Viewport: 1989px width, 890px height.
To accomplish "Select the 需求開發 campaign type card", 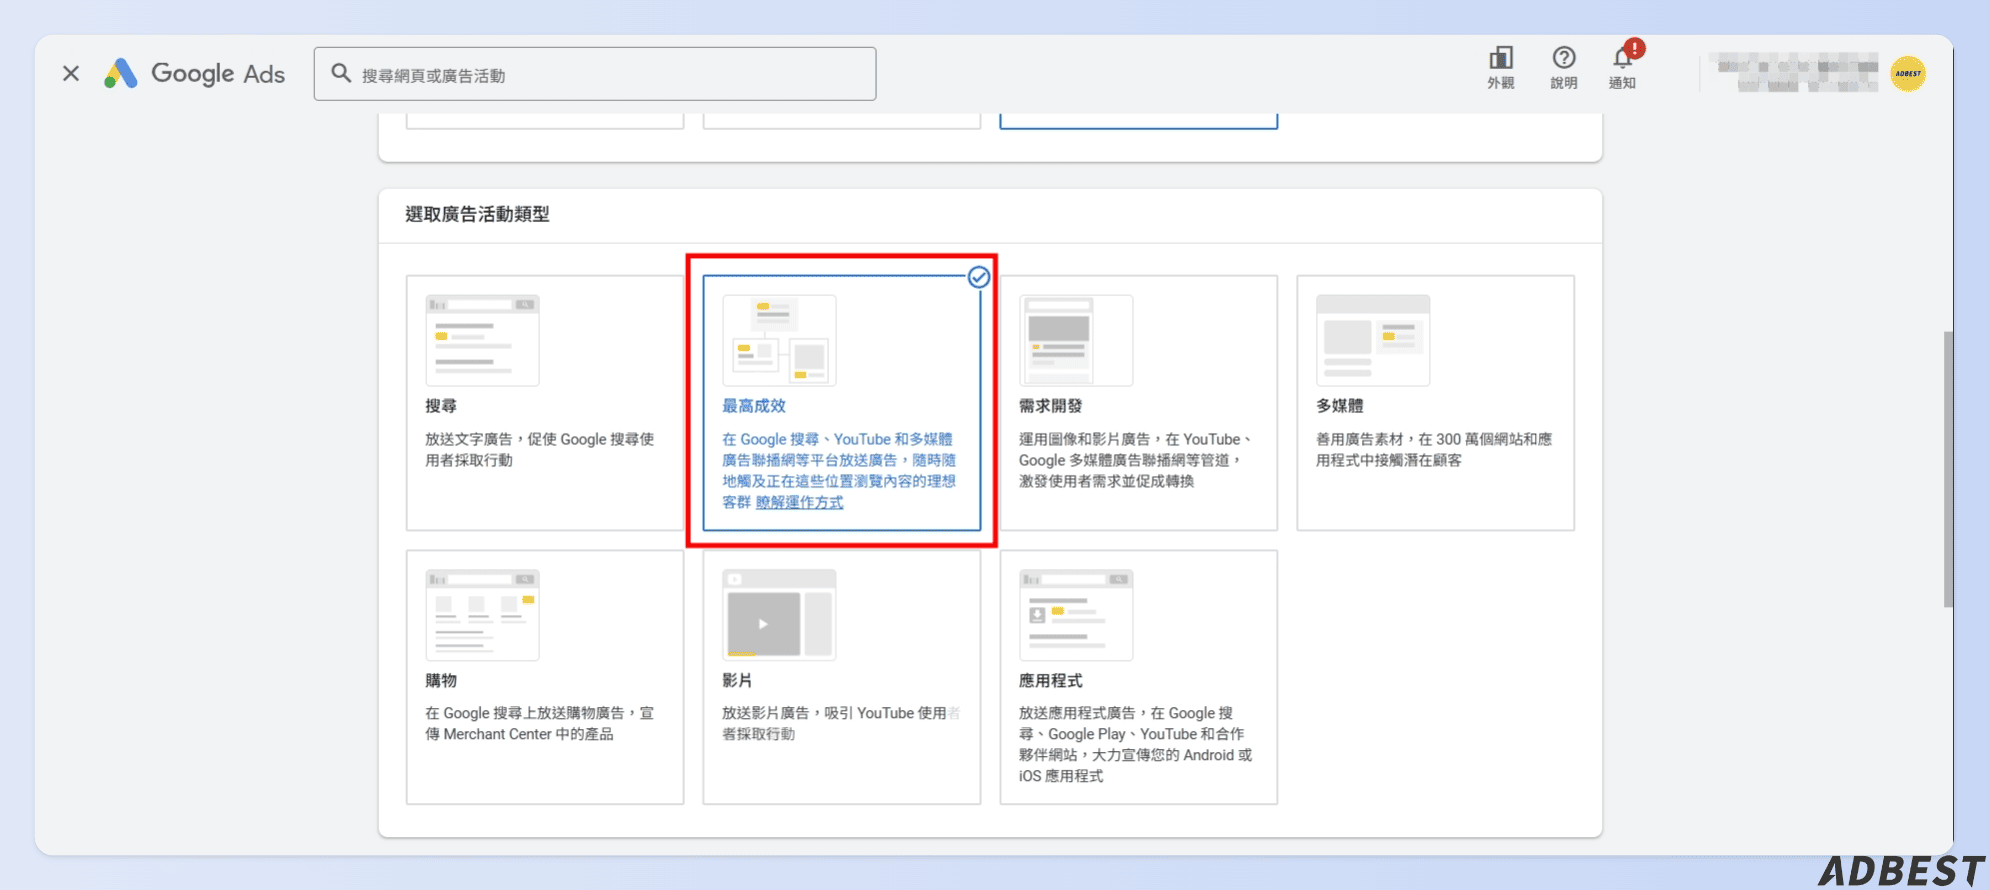I will tap(1139, 403).
